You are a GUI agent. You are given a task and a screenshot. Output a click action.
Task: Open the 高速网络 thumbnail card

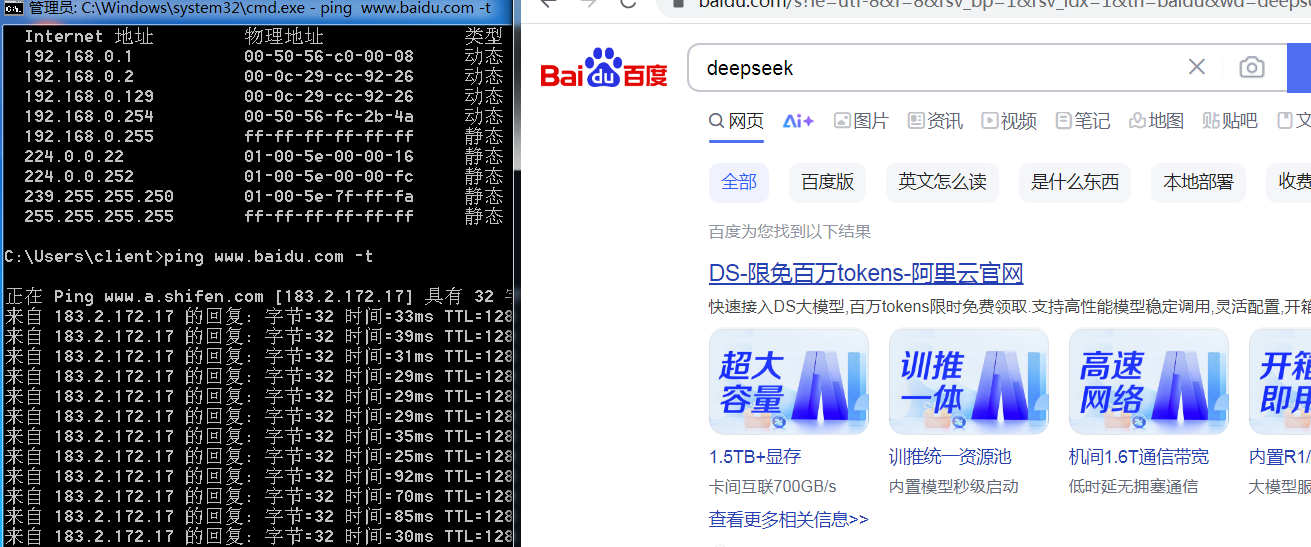coord(1149,381)
